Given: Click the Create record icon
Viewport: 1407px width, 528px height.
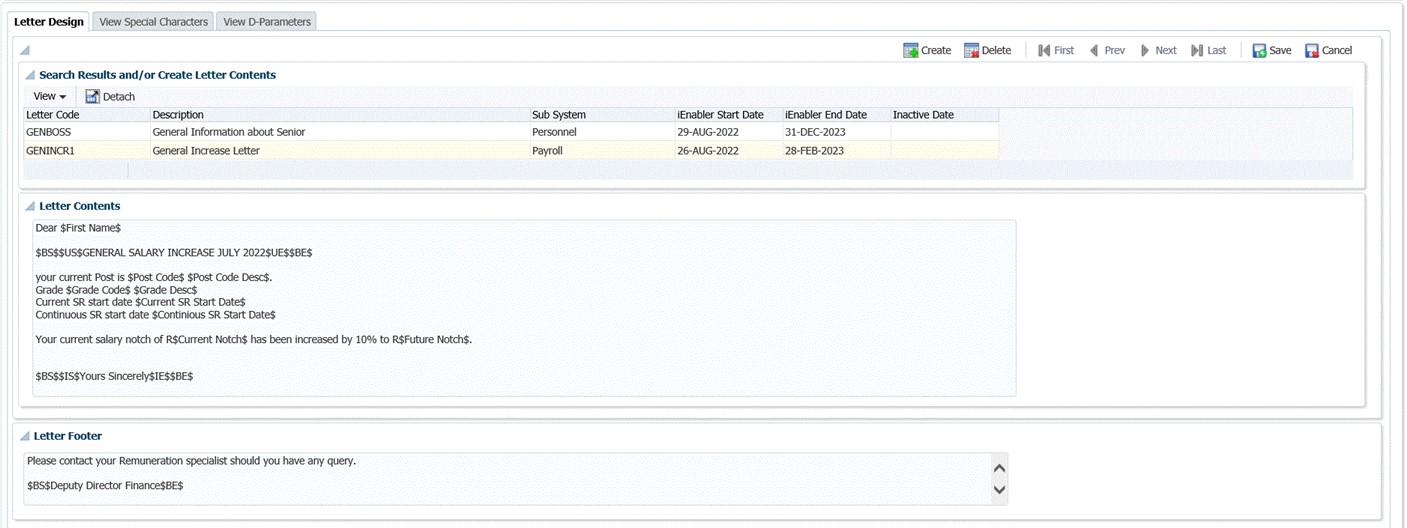Looking at the screenshot, I should [x=911, y=51].
